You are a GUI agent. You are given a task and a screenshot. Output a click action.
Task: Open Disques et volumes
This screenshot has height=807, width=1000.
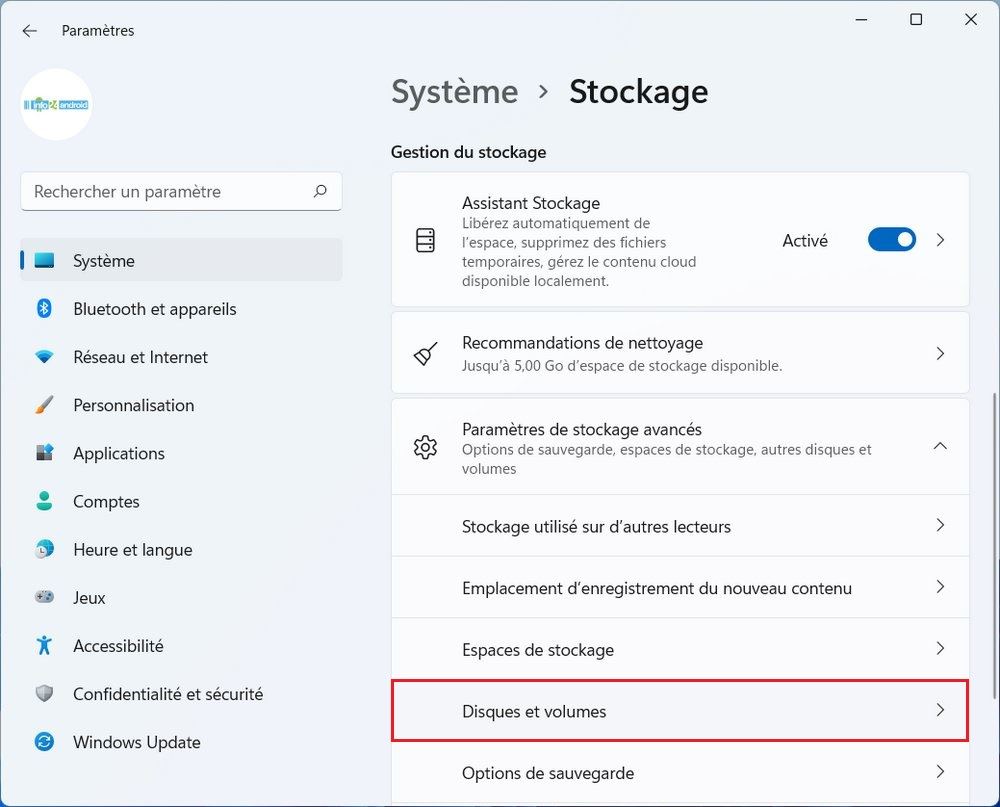[x=679, y=711]
